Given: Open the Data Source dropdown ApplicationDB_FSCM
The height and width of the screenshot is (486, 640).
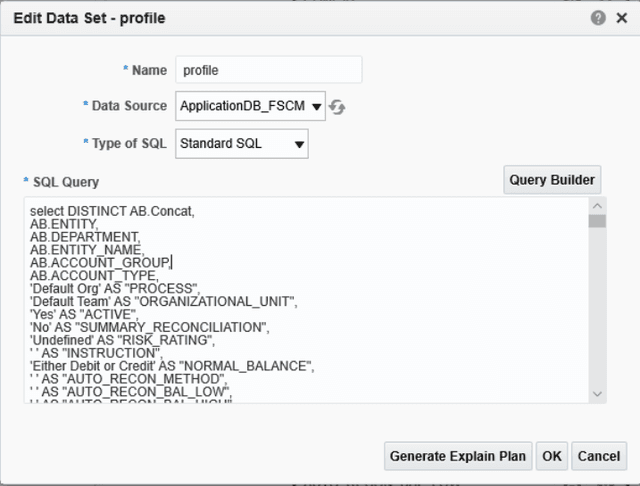Looking at the screenshot, I should [x=250, y=106].
